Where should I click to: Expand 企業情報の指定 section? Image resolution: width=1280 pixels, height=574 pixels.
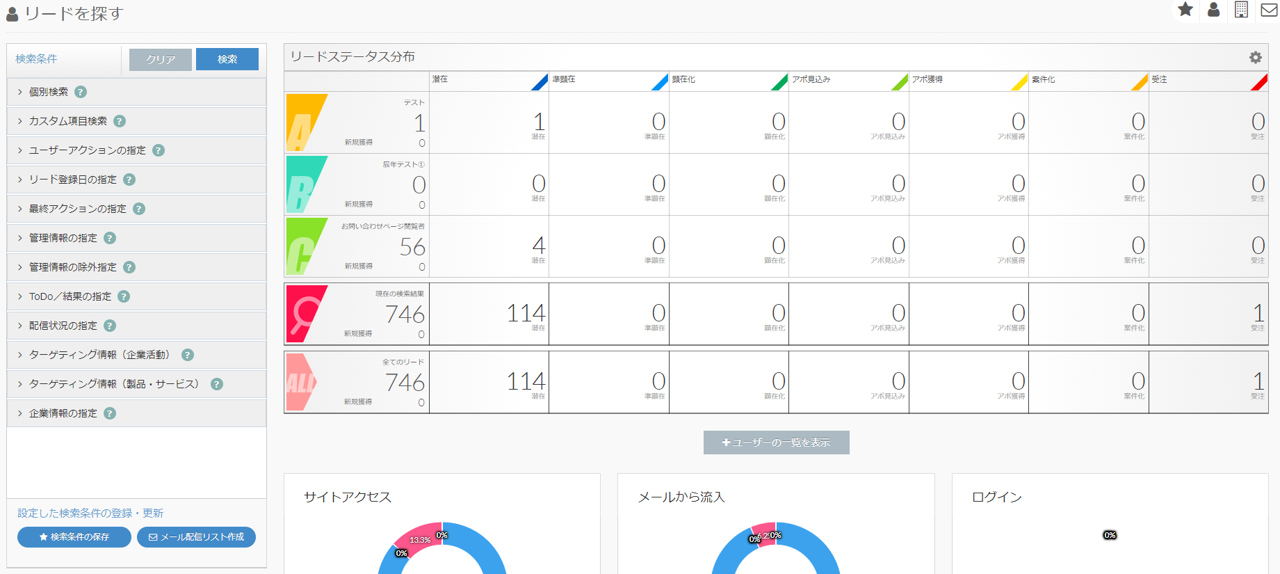click(x=136, y=413)
